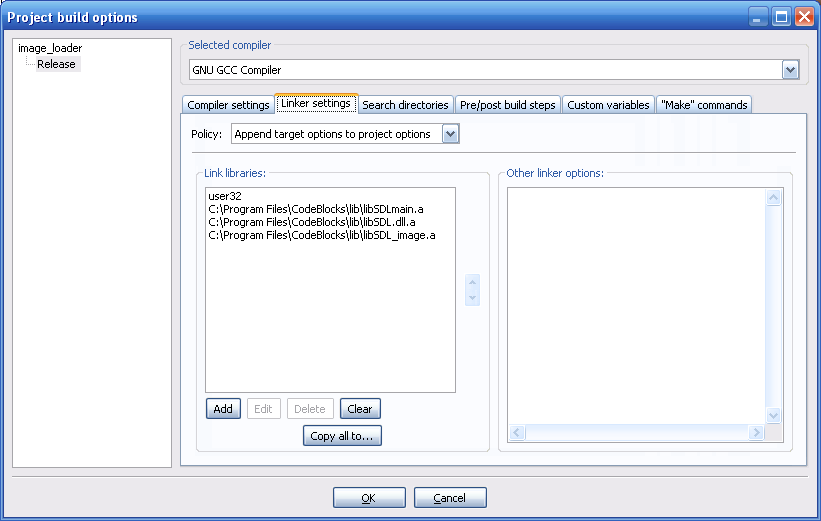Select image_loader project in tree

pyautogui.click(x=50, y=48)
